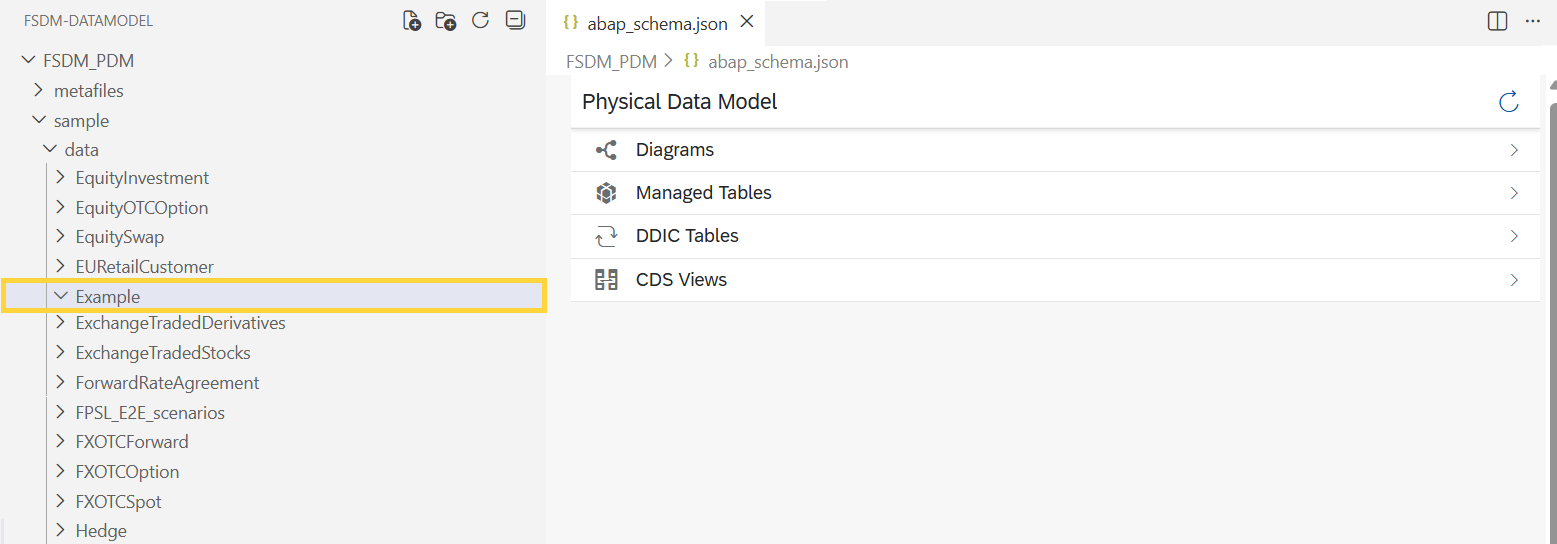
Task: Select the ExchangeTradedDerivatives folder
Action: pyautogui.click(x=181, y=323)
